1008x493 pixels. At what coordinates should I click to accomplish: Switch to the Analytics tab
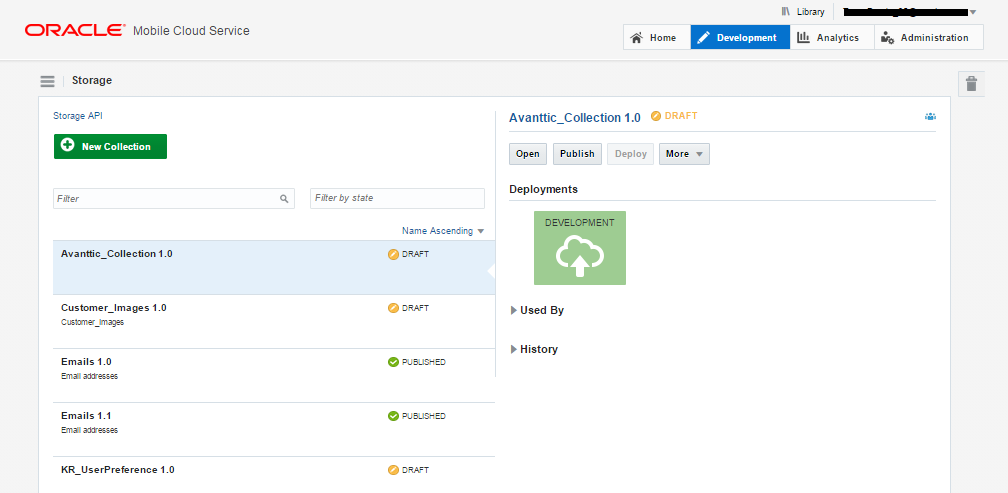[829, 38]
